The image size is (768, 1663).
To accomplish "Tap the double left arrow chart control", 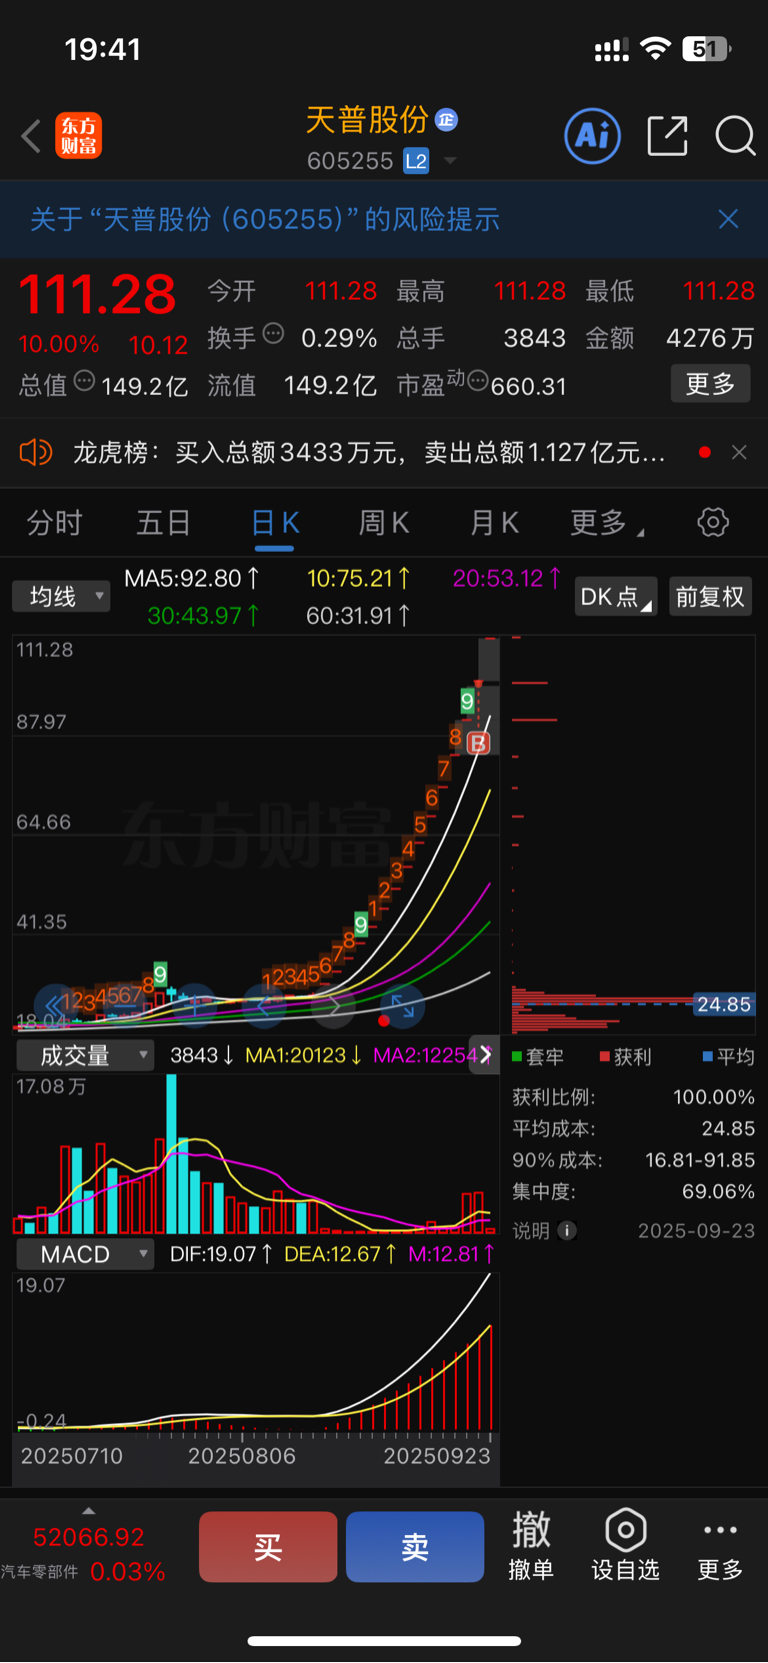I will pyautogui.click(x=56, y=1006).
